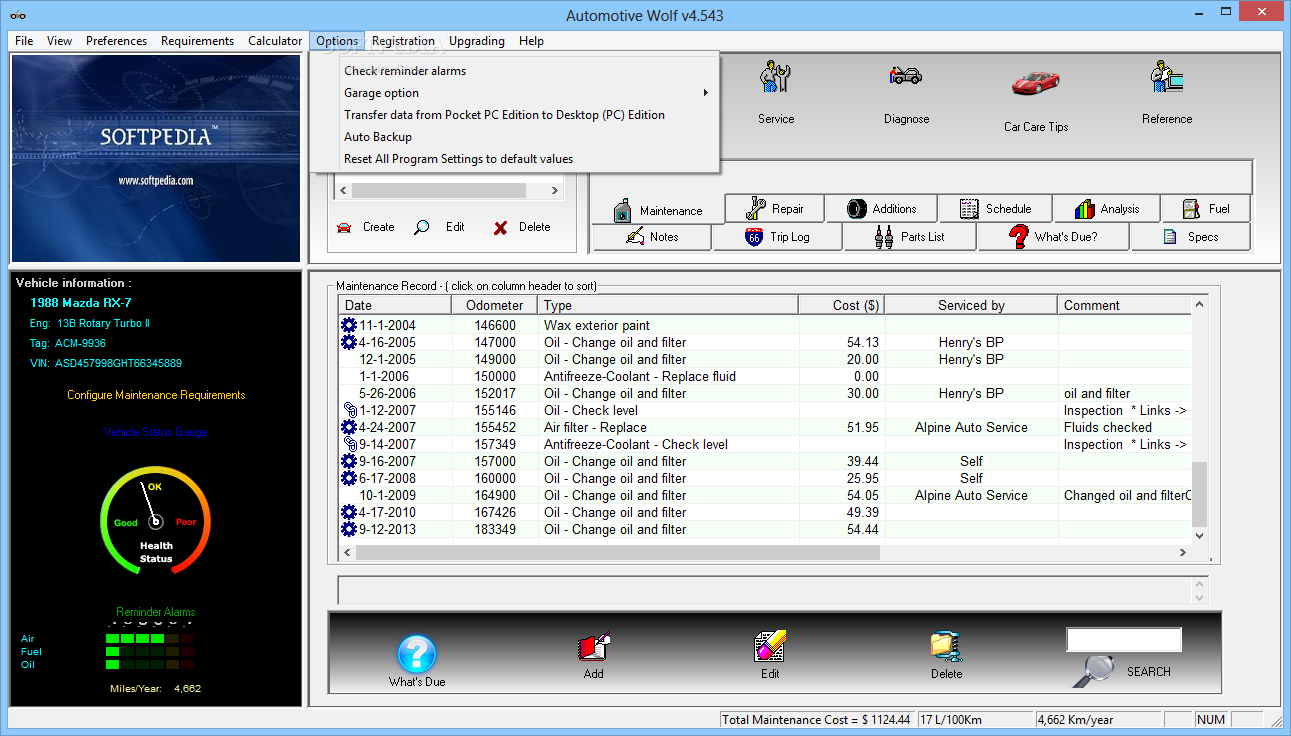Sort records by Serviced by column header
Screen dimensions: 1291x736
(971, 305)
